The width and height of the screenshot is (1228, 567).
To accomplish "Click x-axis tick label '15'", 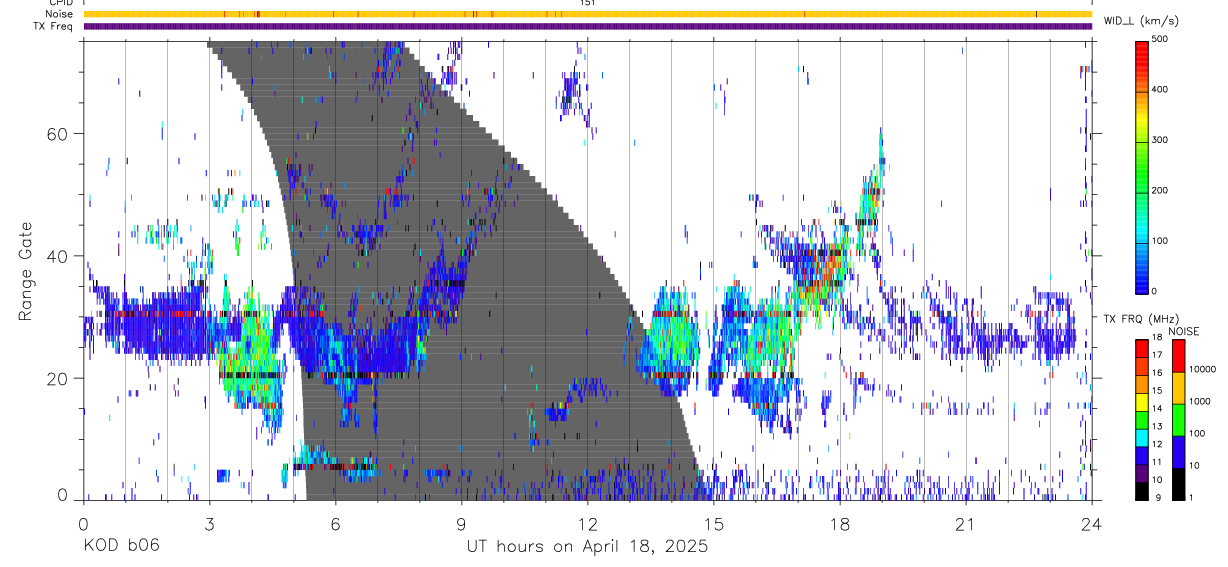I will [x=714, y=523].
